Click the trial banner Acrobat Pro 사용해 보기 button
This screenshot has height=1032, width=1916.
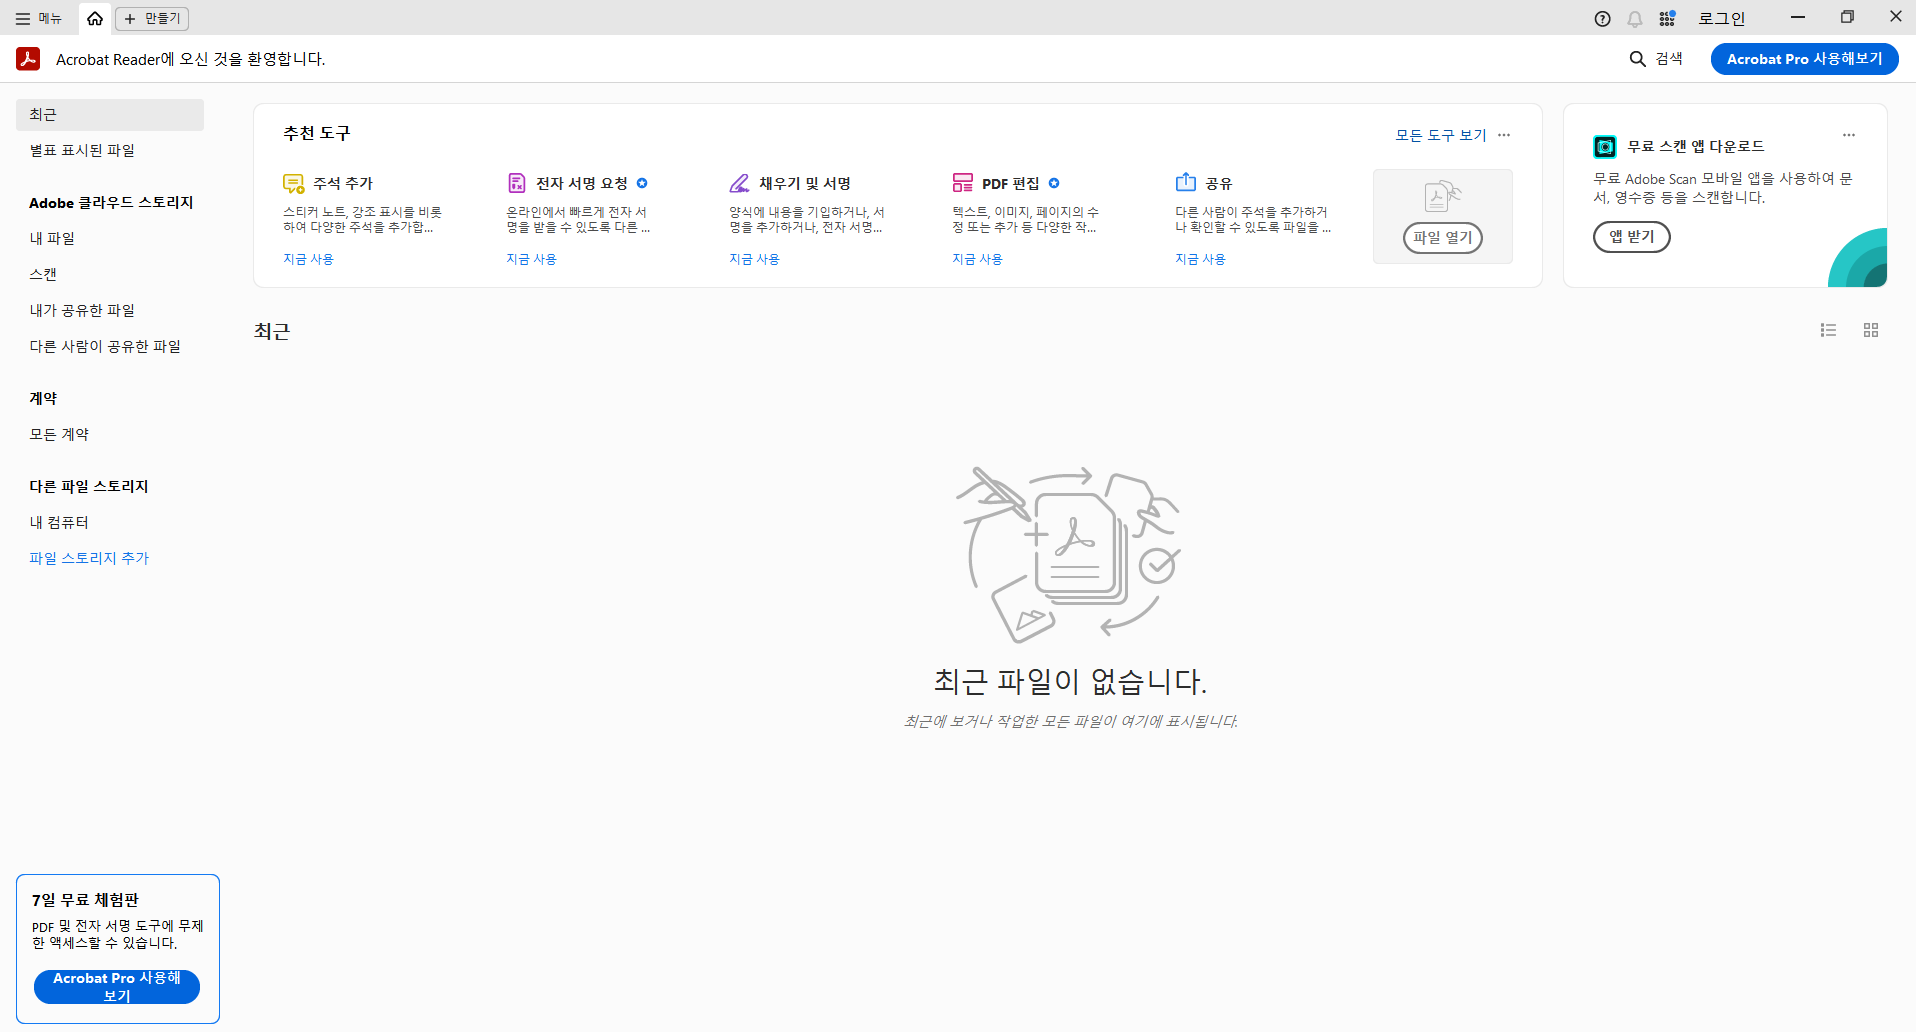pos(117,987)
